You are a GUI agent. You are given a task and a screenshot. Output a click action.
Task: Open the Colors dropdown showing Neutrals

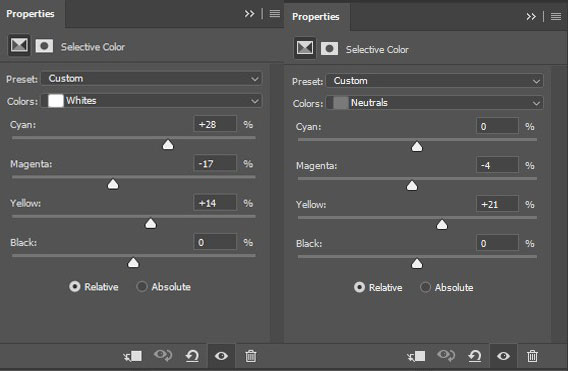434,103
